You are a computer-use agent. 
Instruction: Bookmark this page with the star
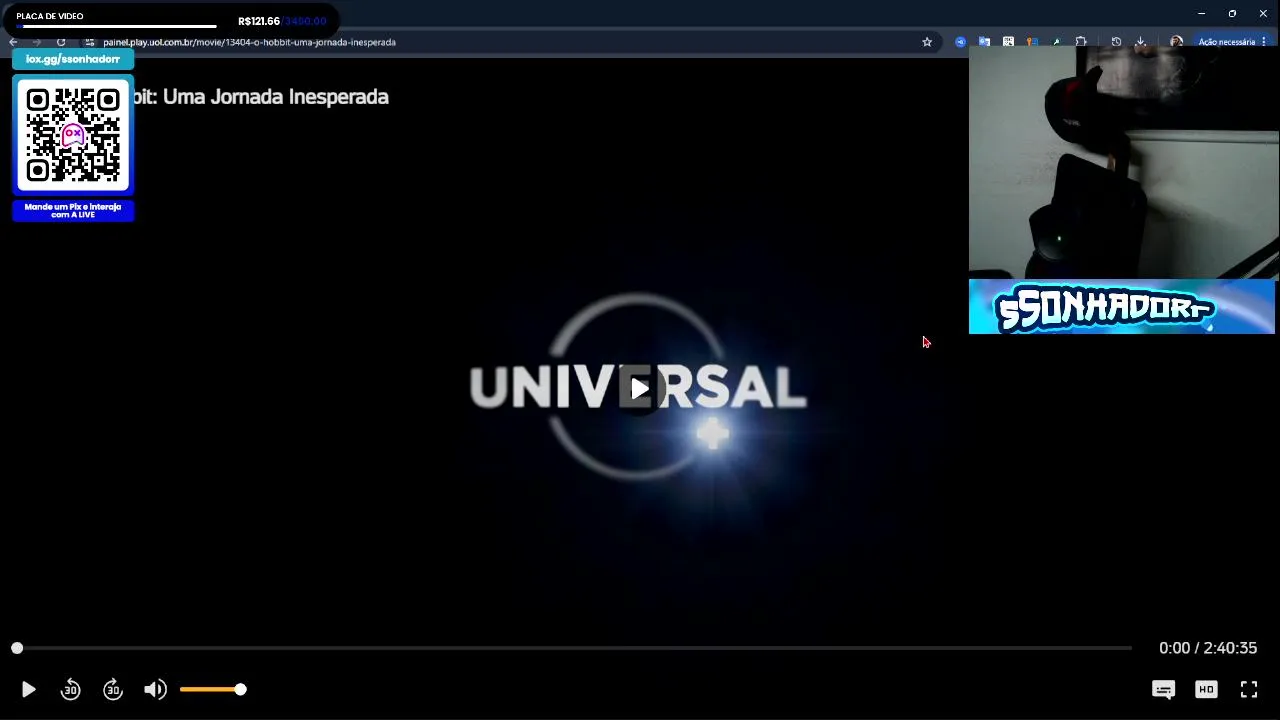927,42
